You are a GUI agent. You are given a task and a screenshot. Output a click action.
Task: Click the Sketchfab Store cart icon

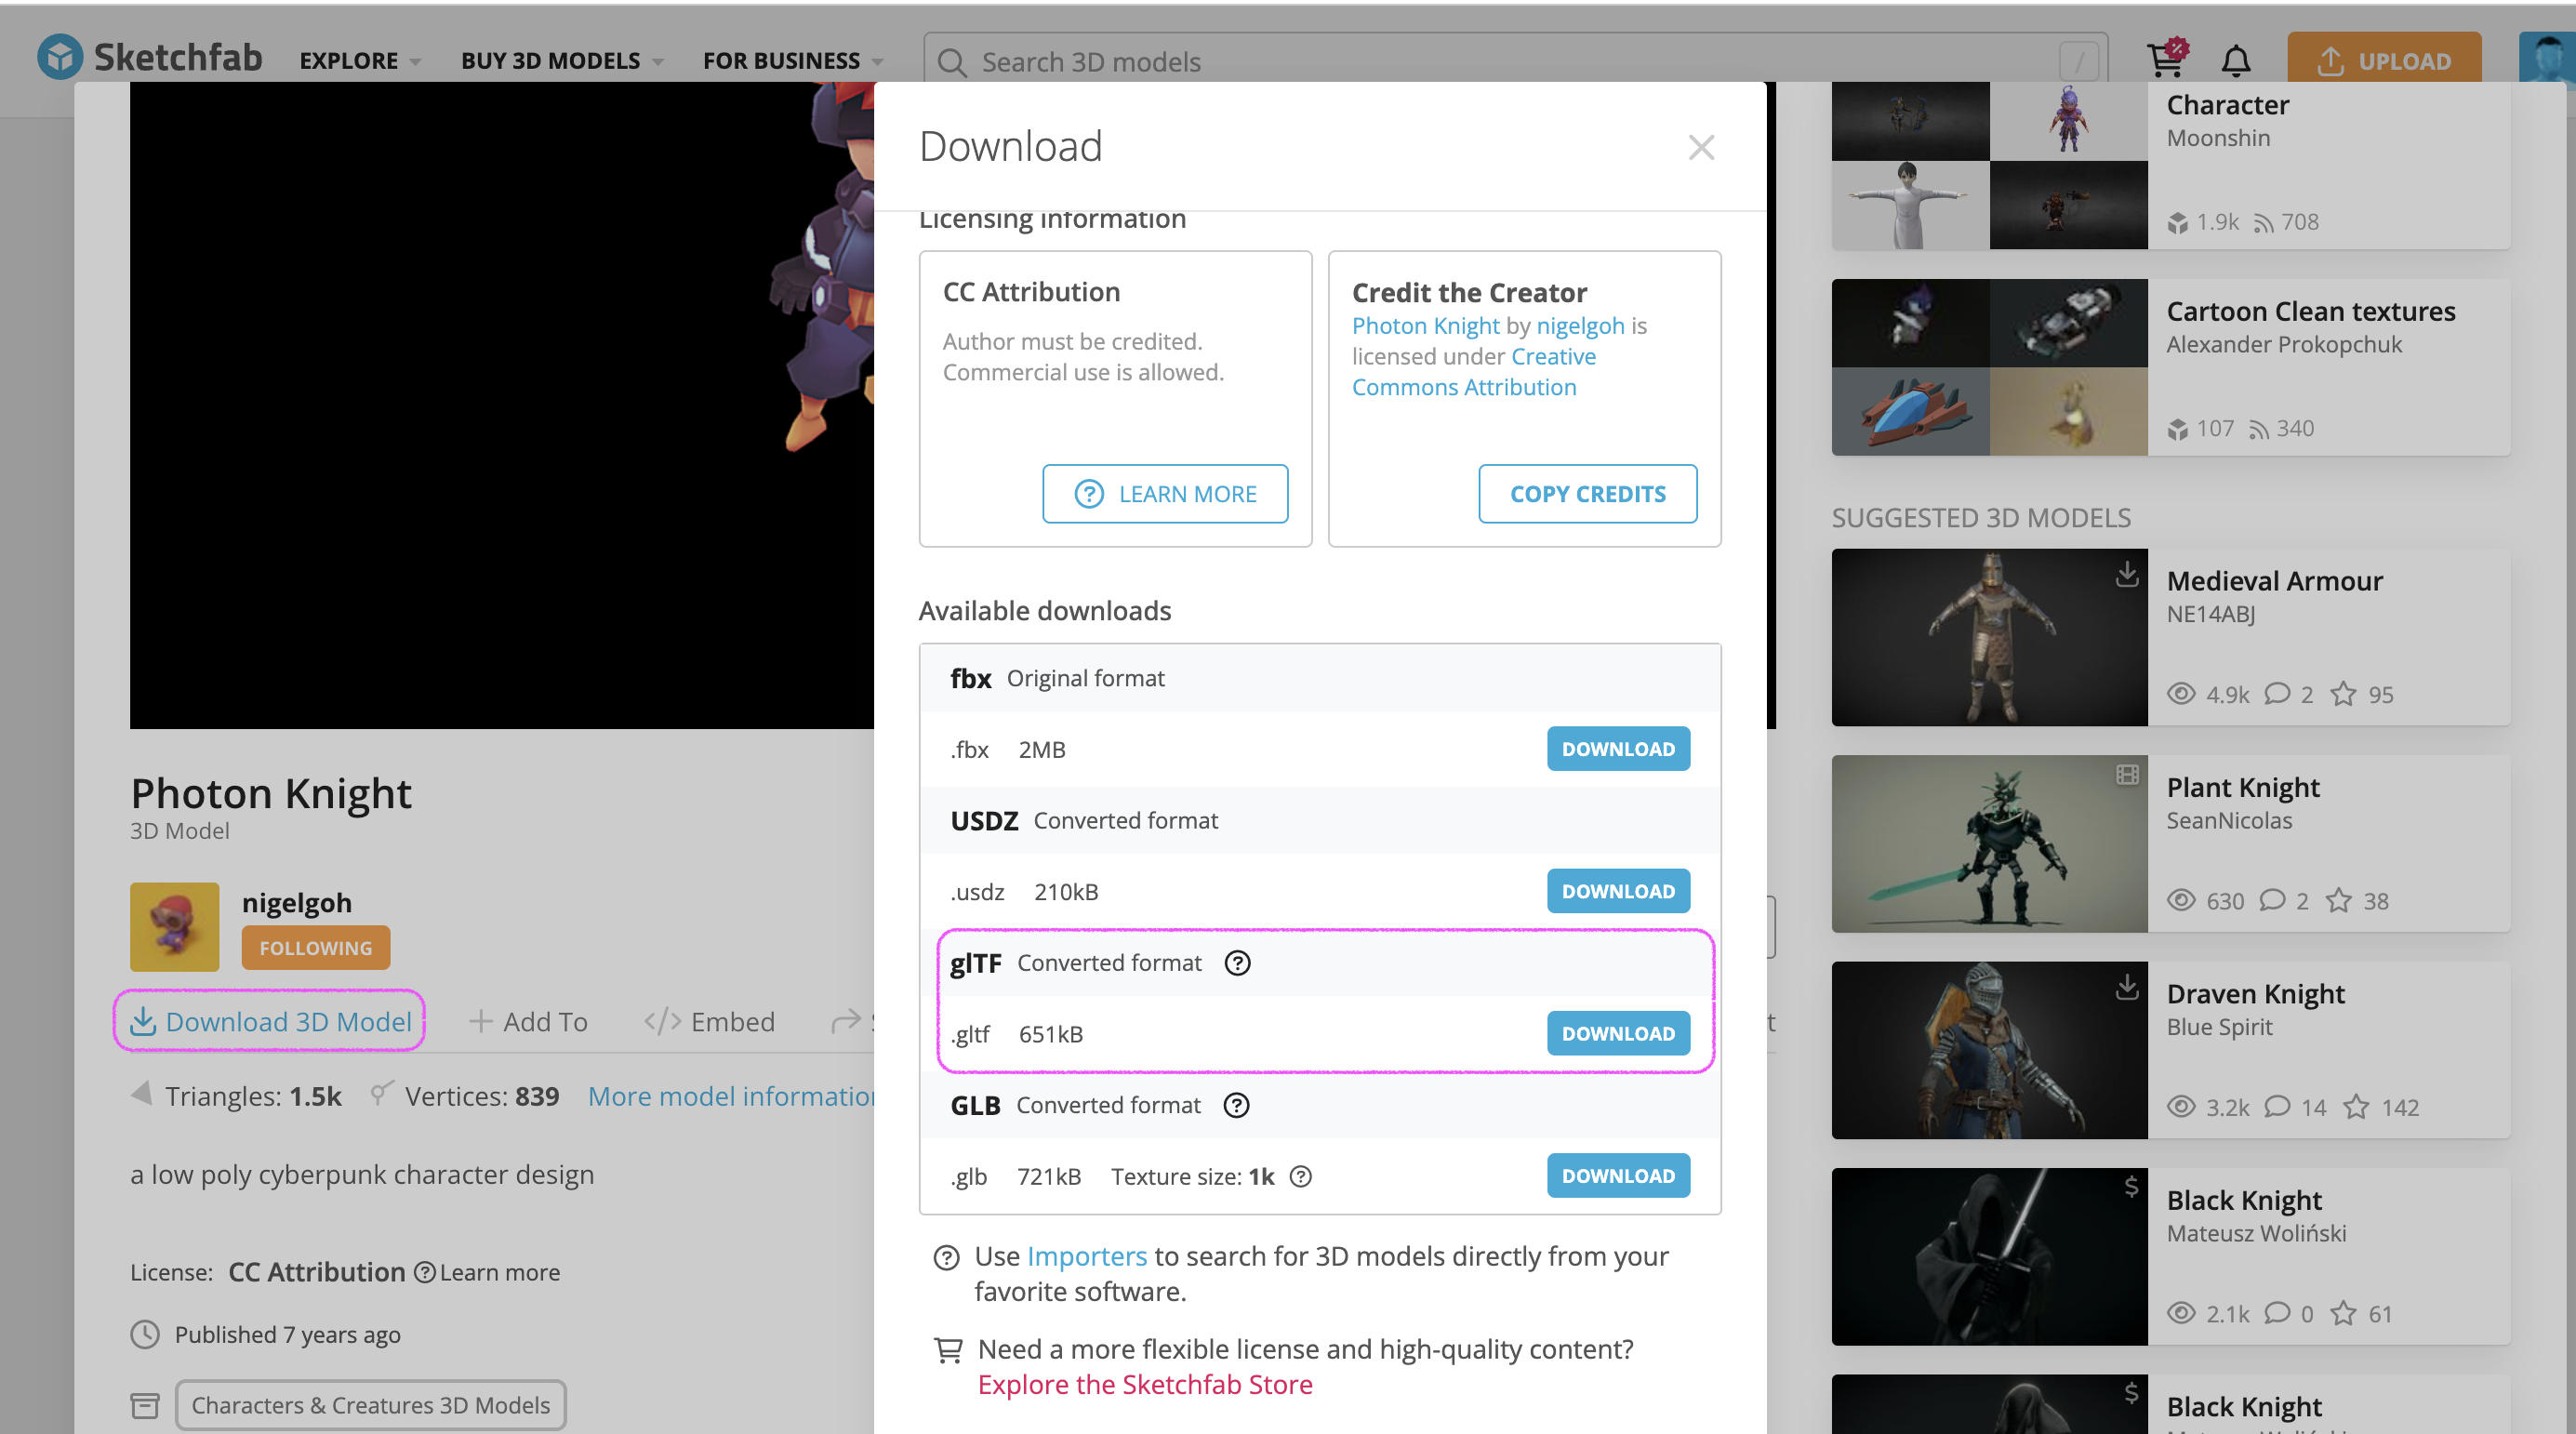coord(948,1350)
